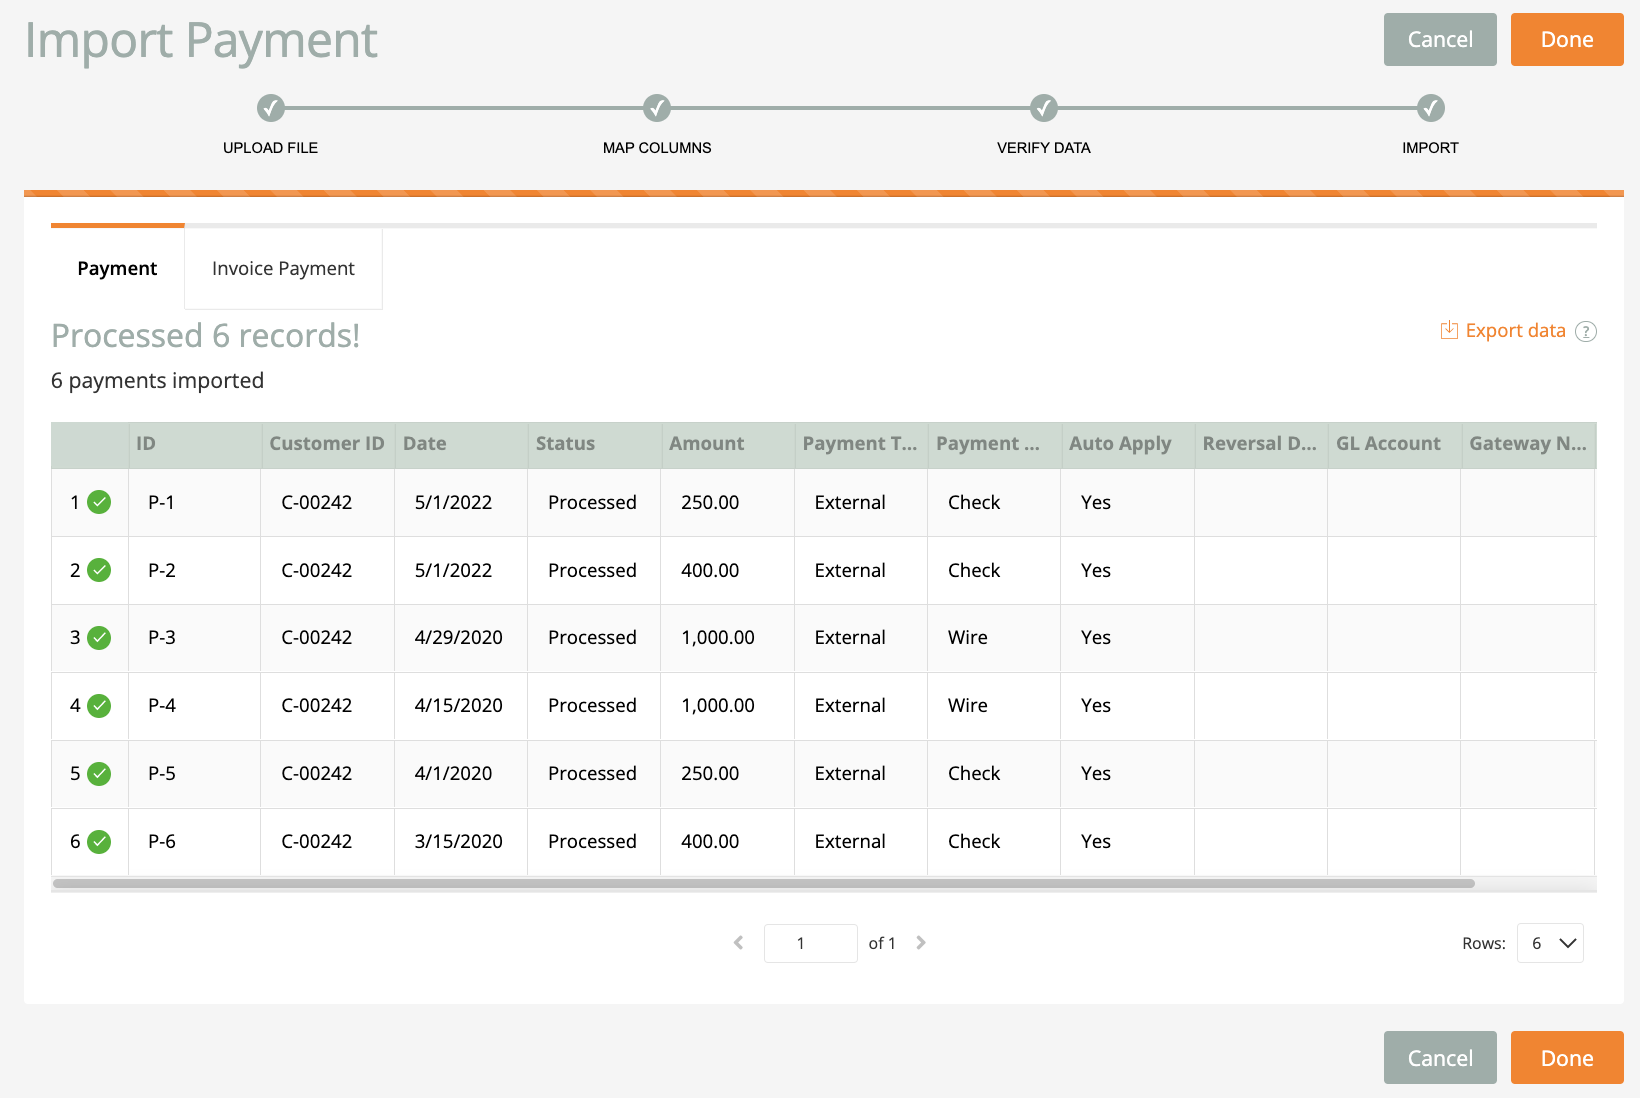The width and height of the screenshot is (1640, 1098).
Task: Click the horizontal table scrollbar
Action: pos(764,884)
